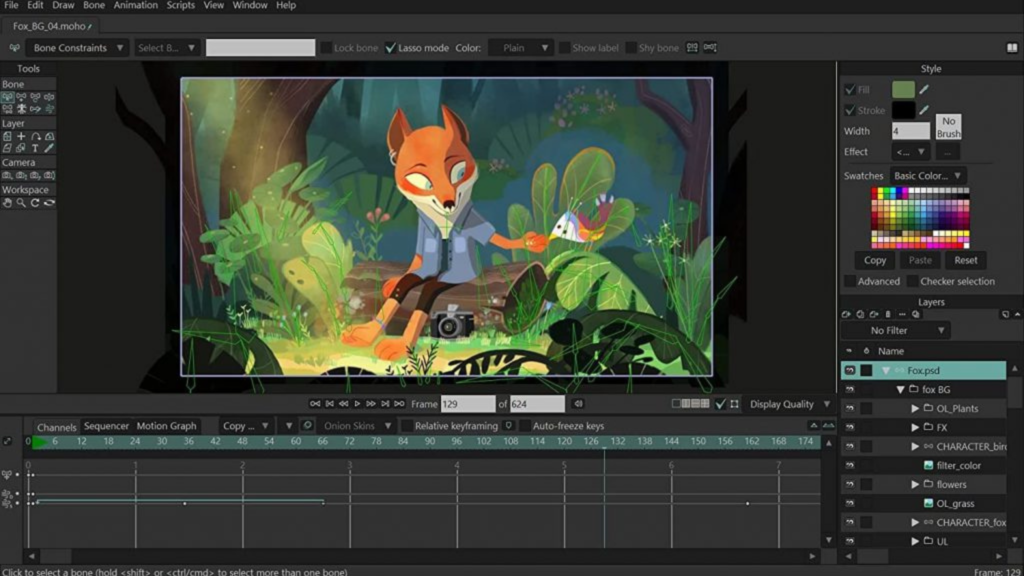This screenshot has width=1024, height=576.
Task: Select the Zoom workspace magnifier tool
Action: pyautogui.click(x=22, y=201)
